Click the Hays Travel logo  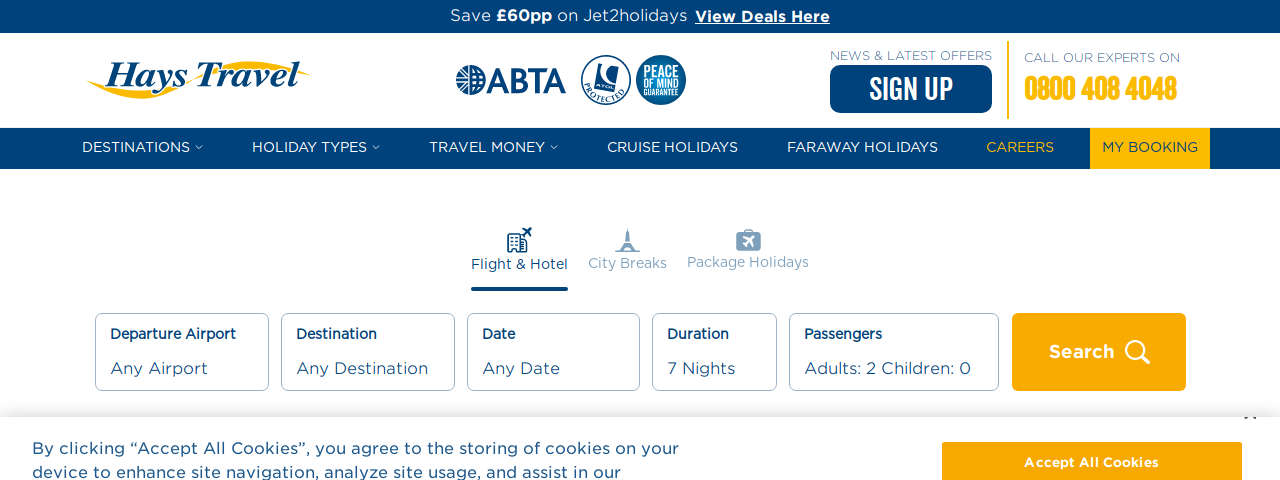tap(198, 80)
